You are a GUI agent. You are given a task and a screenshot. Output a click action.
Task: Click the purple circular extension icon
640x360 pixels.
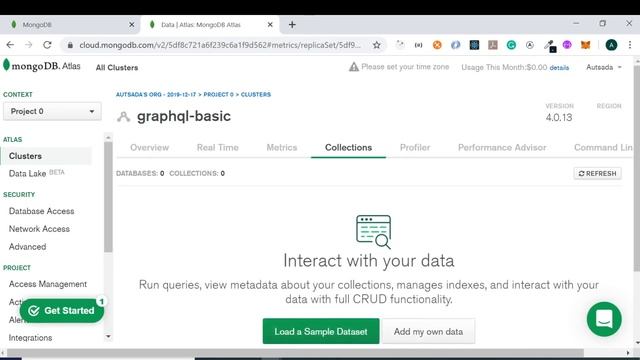click(x=567, y=45)
